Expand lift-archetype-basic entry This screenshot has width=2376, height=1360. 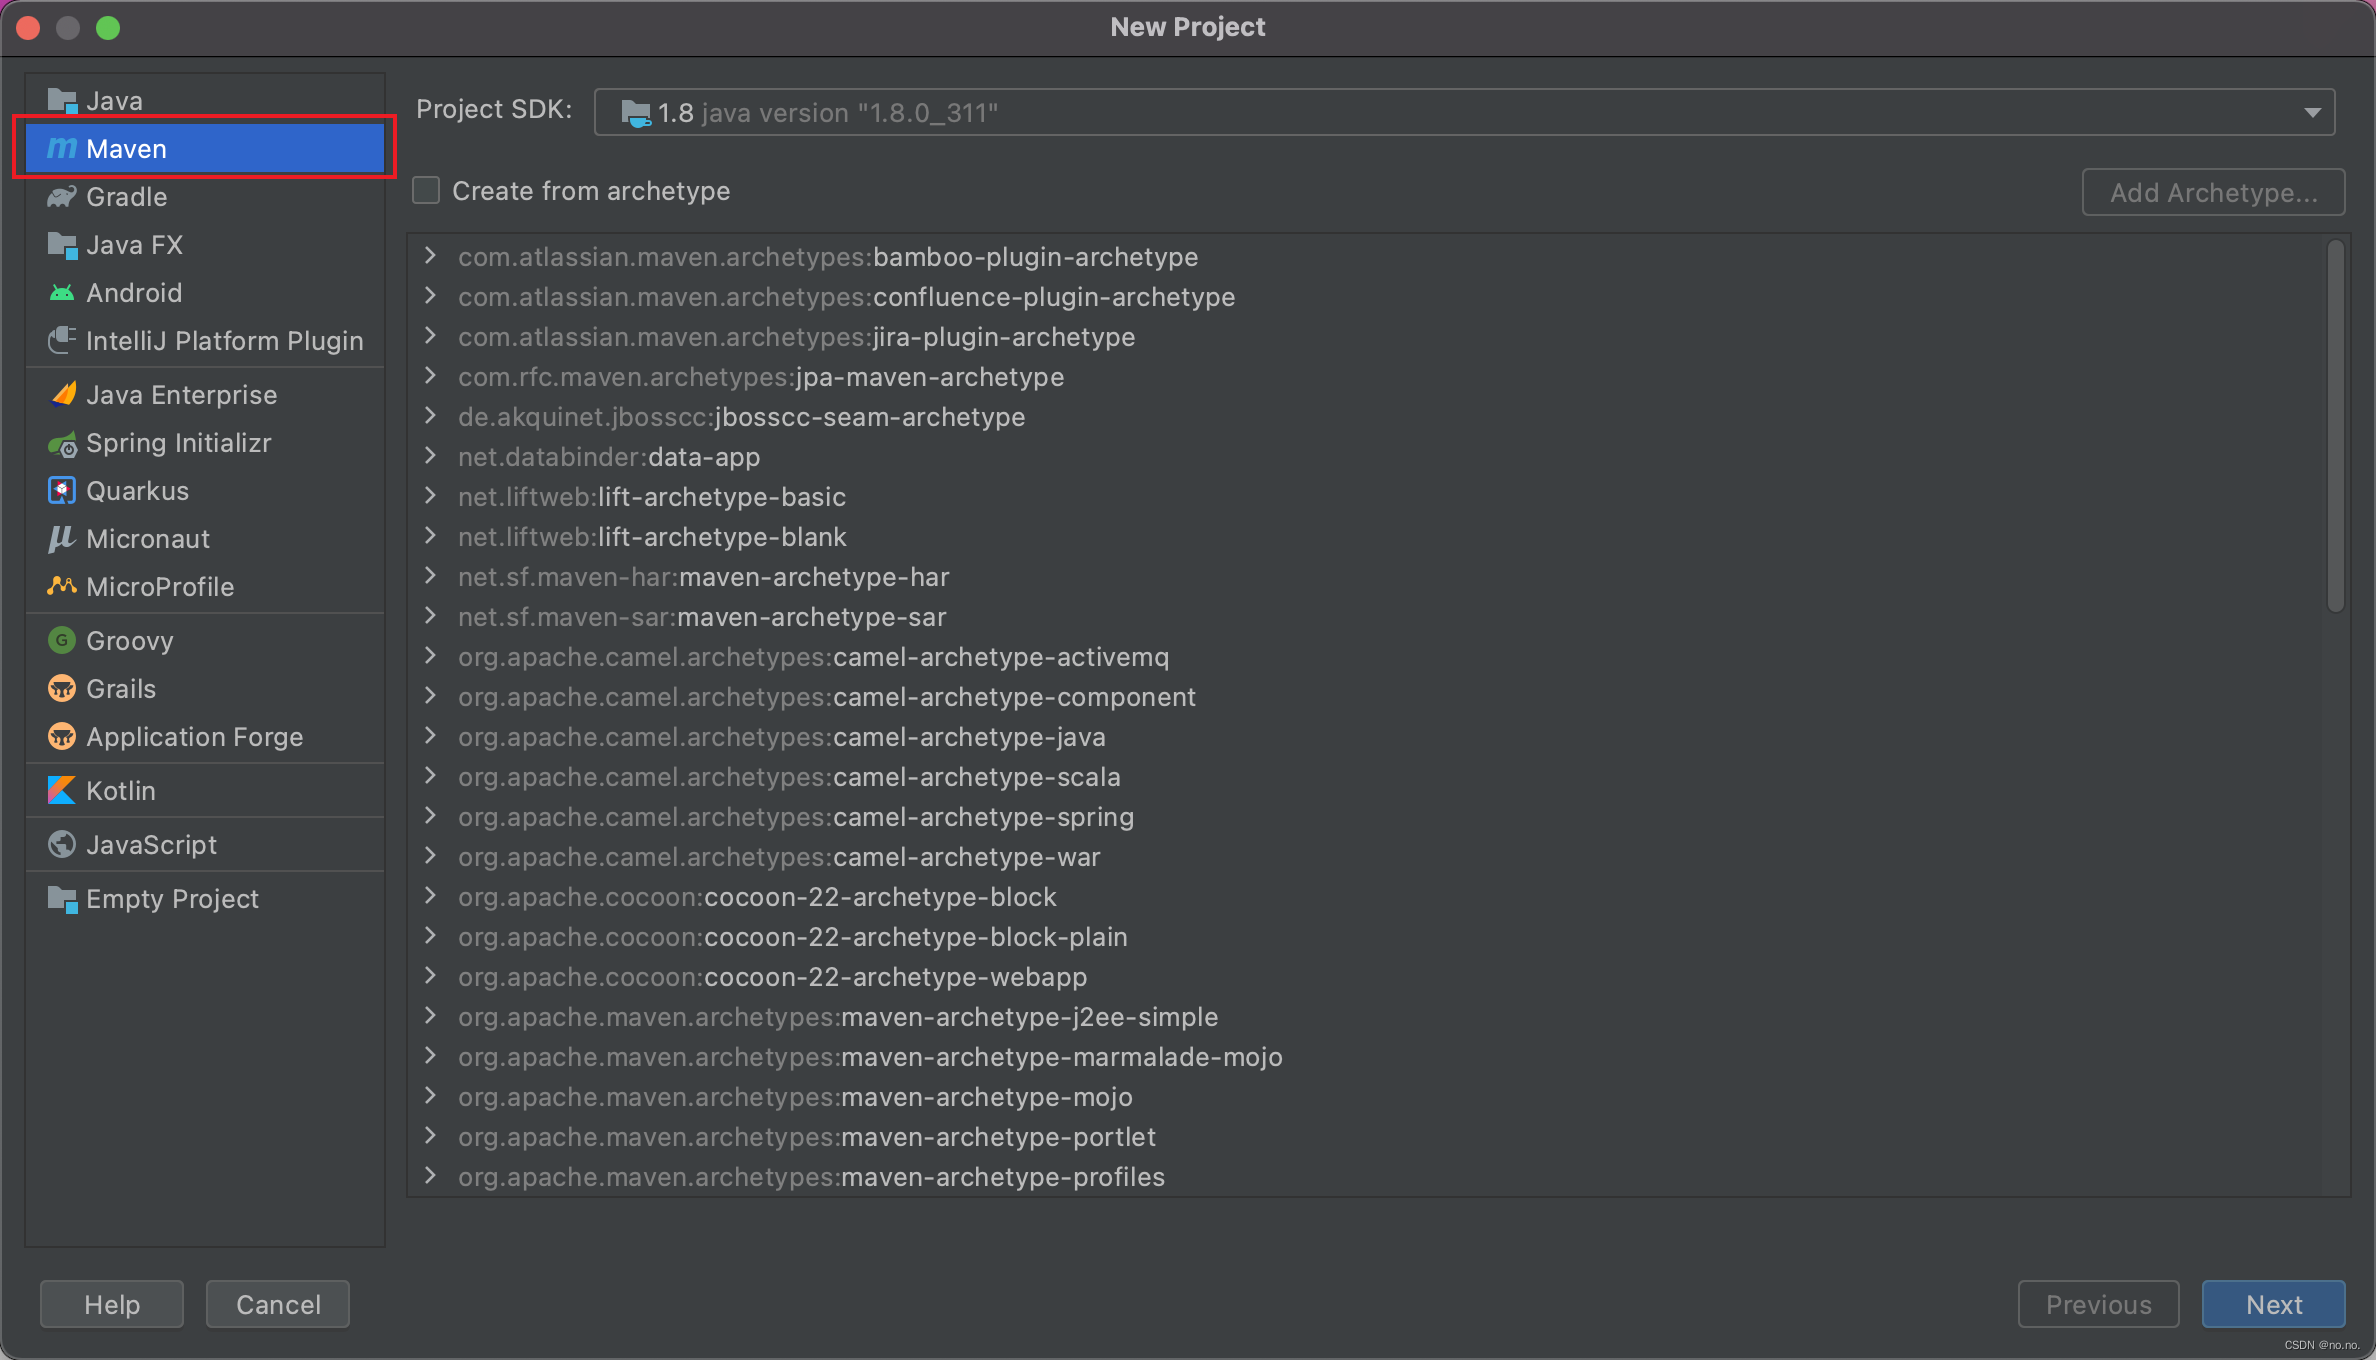click(x=430, y=496)
